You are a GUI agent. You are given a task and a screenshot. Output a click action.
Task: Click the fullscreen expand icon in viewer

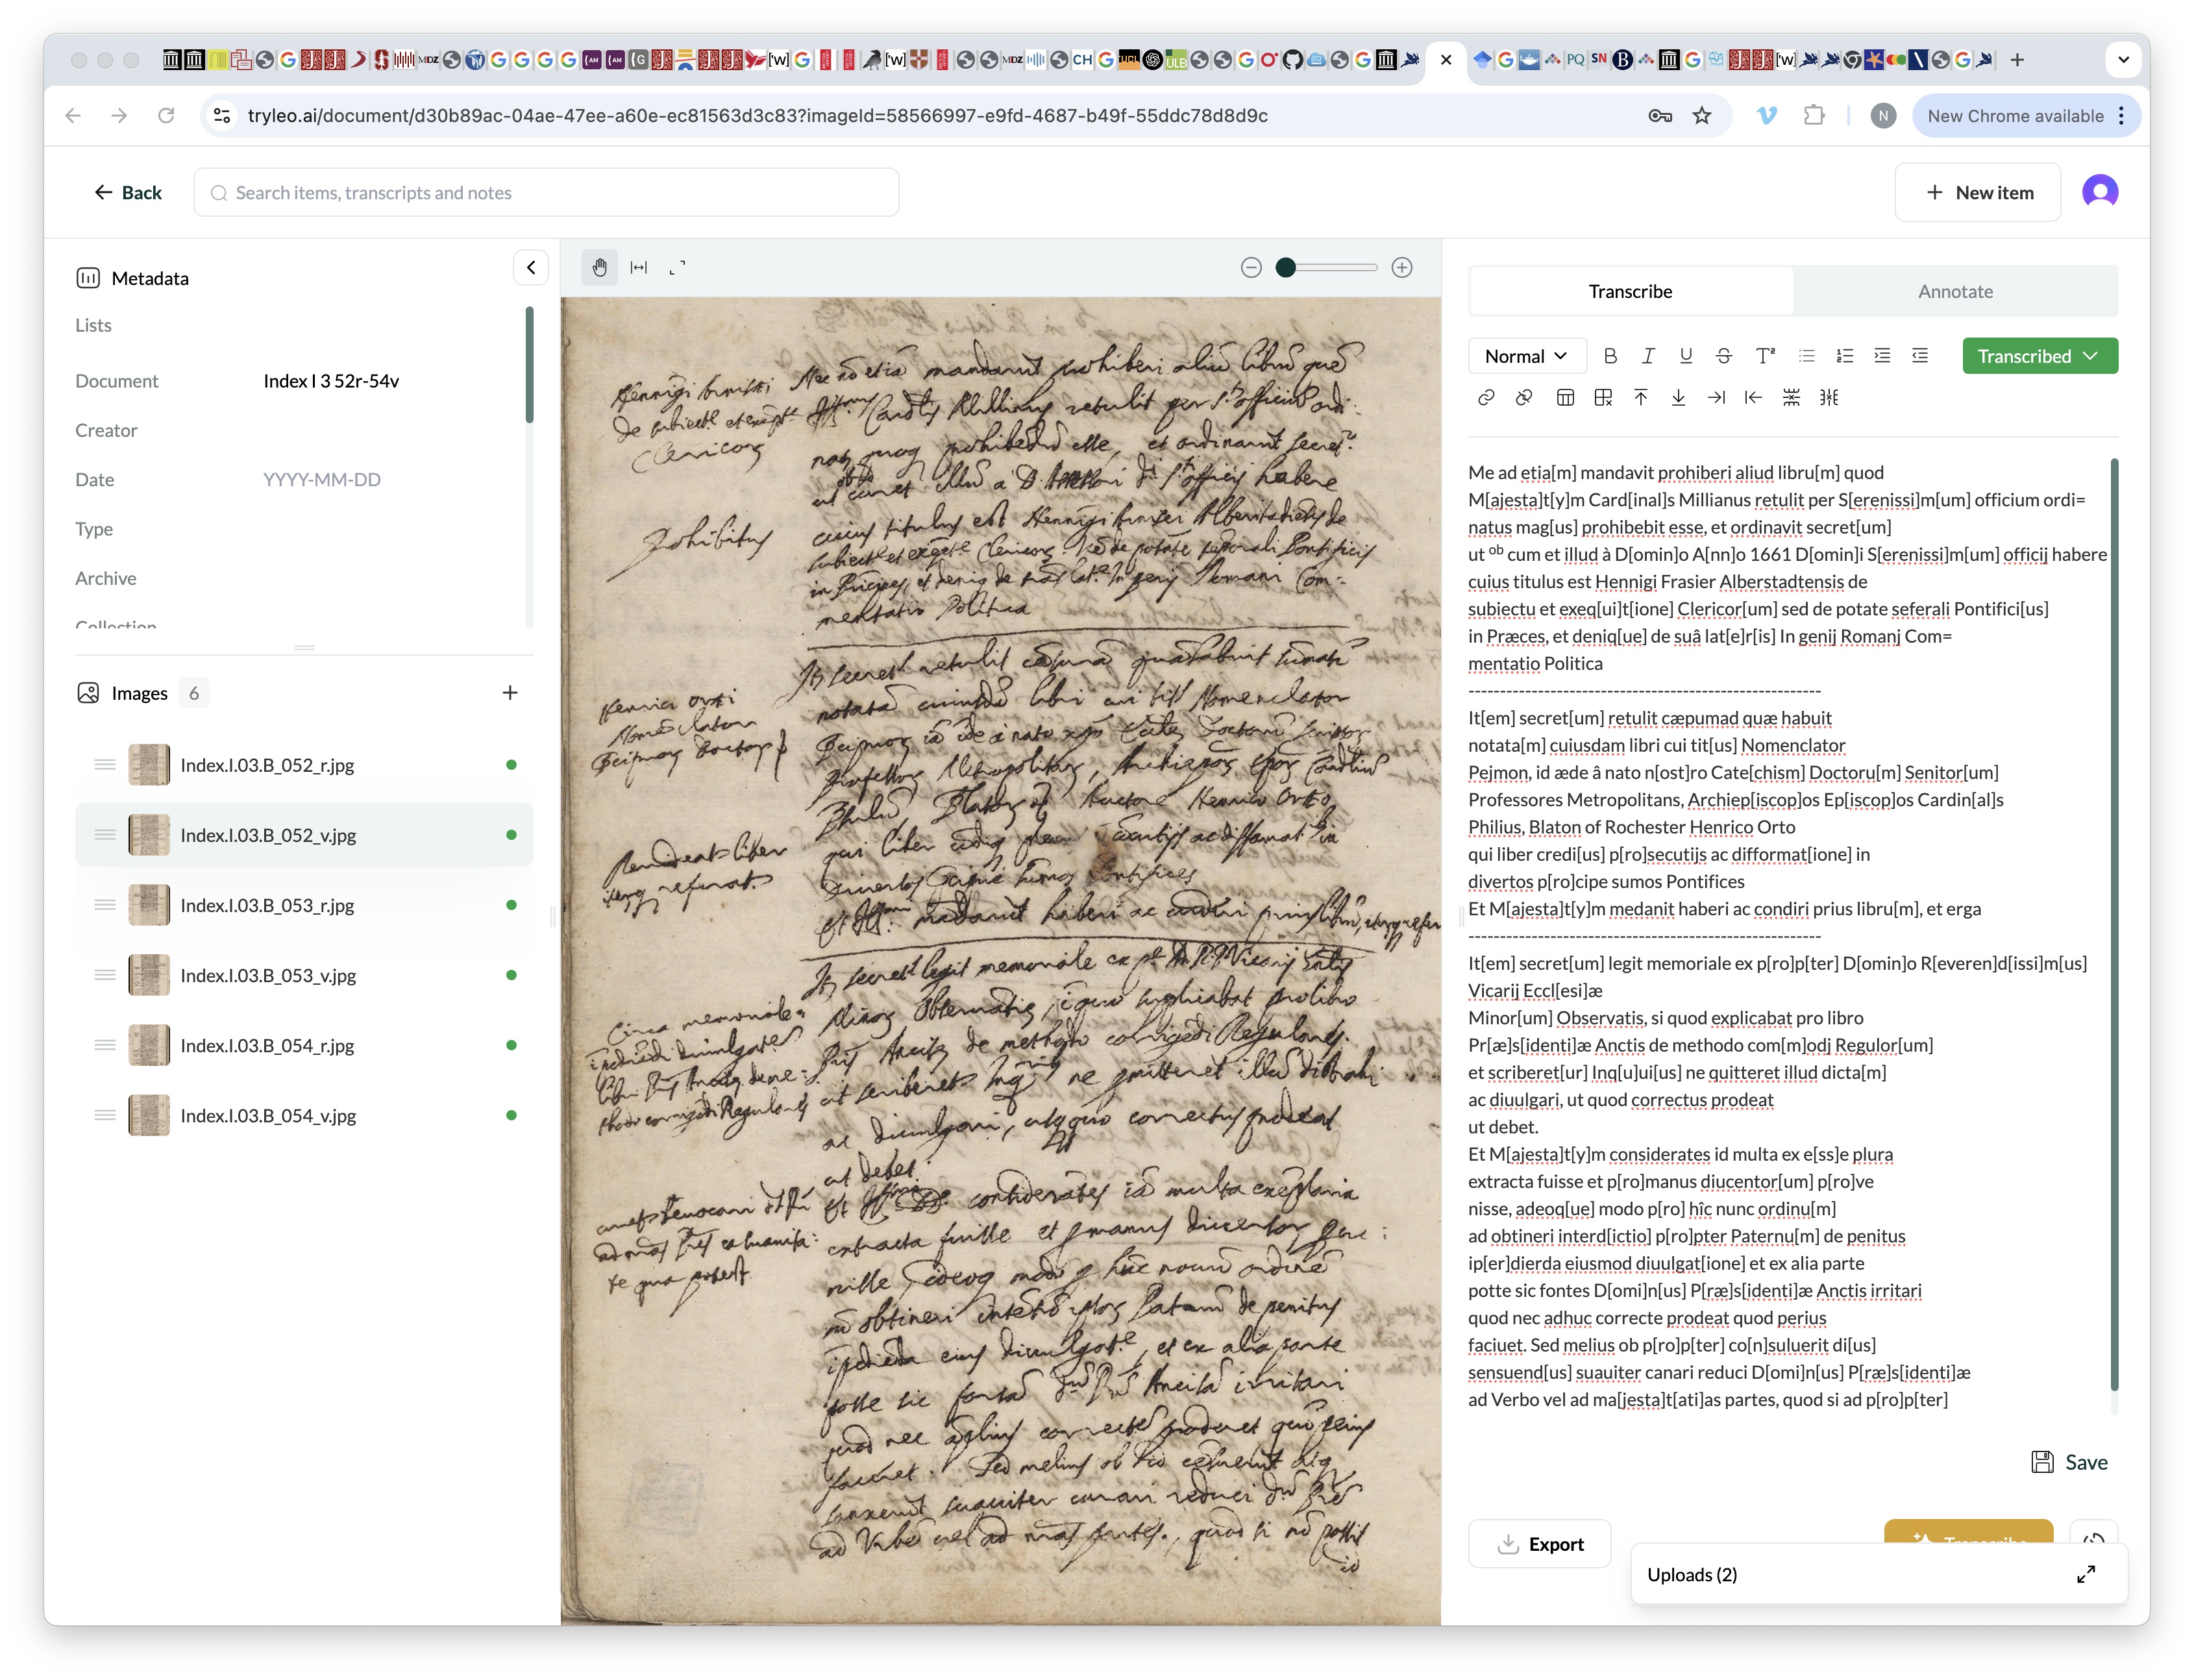pos(677,267)
